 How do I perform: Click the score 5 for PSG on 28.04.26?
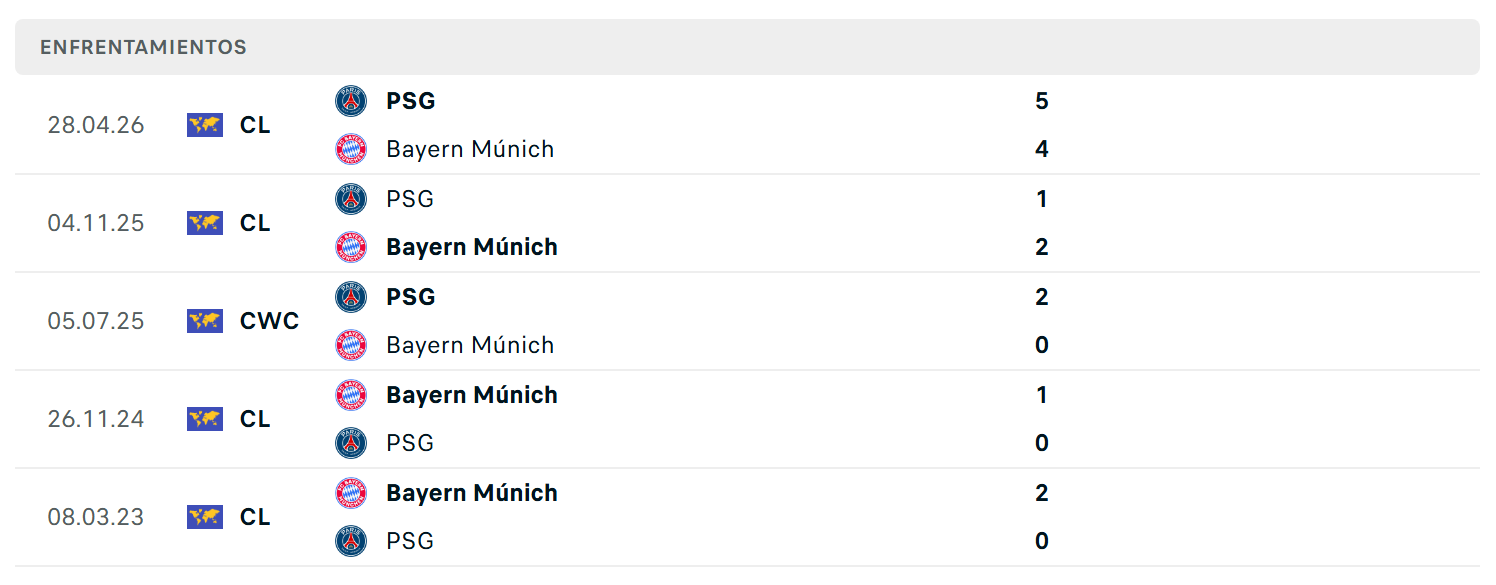1042,101
